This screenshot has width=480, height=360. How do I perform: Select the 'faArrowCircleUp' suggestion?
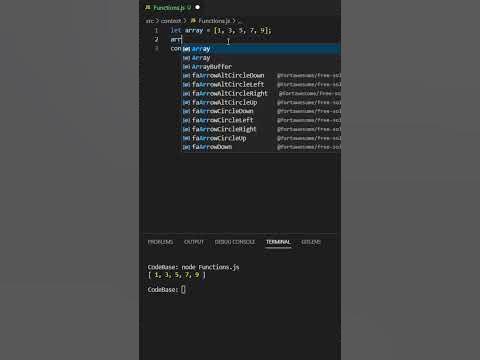[261, 138]
